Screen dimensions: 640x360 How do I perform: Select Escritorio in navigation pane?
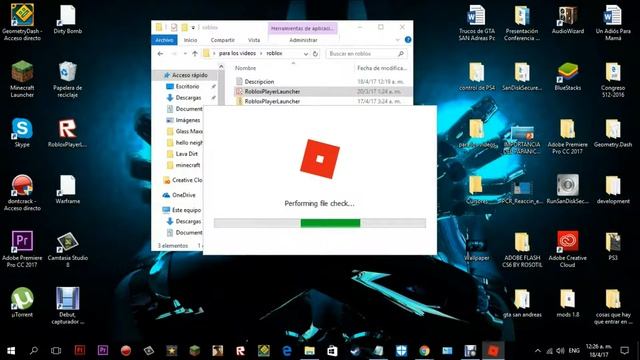click(x=187, y=87)
